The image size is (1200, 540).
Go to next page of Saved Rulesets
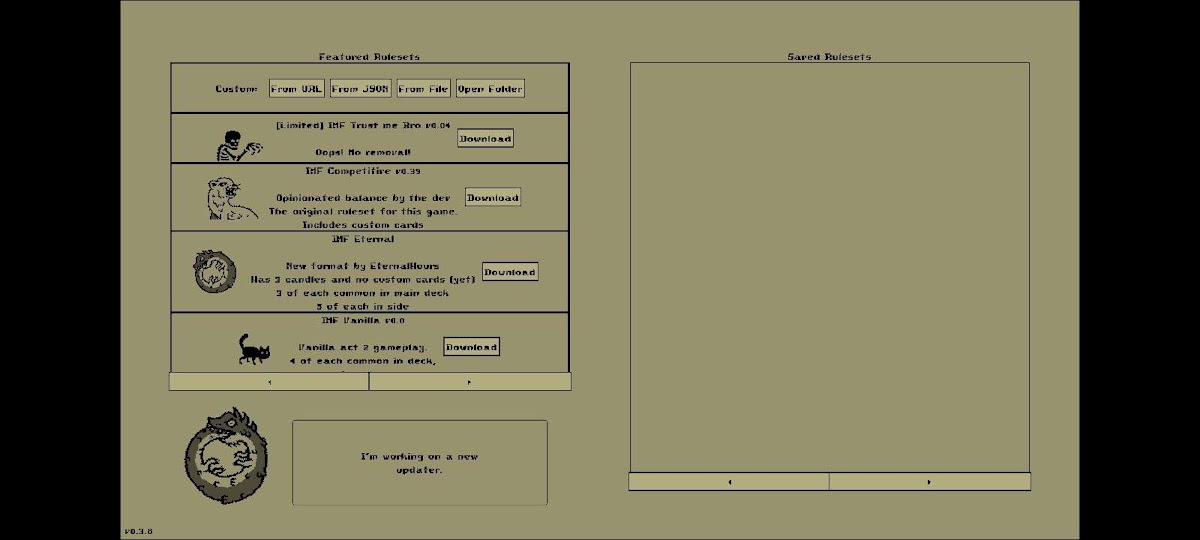tap(929, 482)
